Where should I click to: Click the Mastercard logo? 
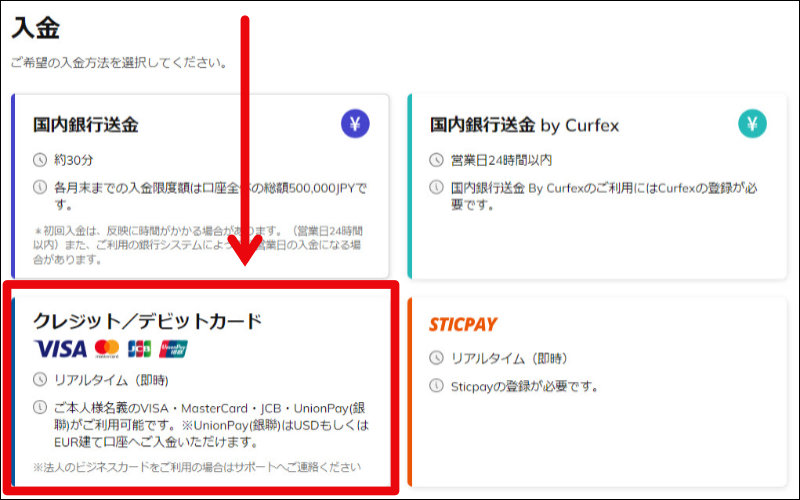[x=107, y=348]
